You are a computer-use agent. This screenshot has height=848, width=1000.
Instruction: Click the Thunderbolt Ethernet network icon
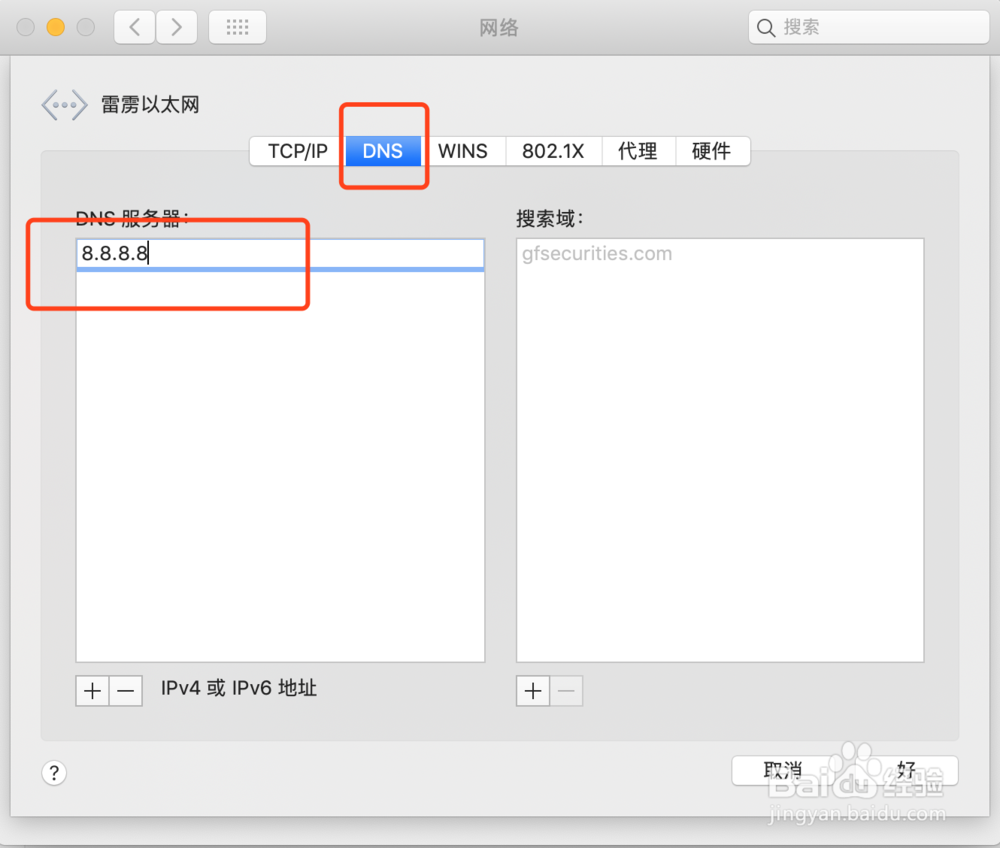pyautogui.click(x=64, y=104)
